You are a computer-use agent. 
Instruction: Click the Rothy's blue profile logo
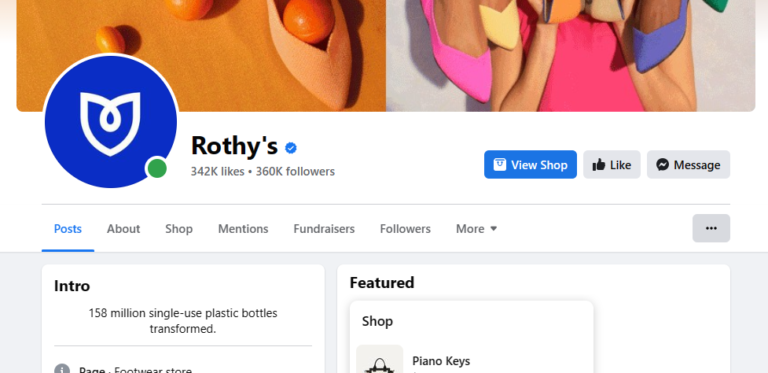[111, 121]
